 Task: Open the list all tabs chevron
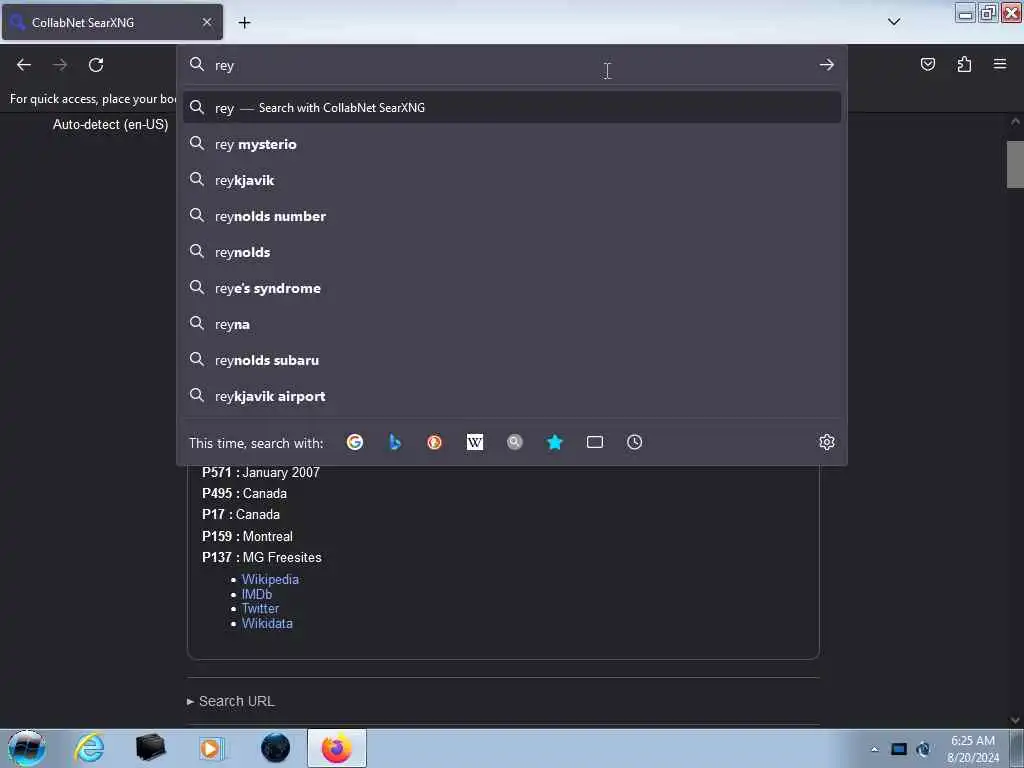pos(894,22)
